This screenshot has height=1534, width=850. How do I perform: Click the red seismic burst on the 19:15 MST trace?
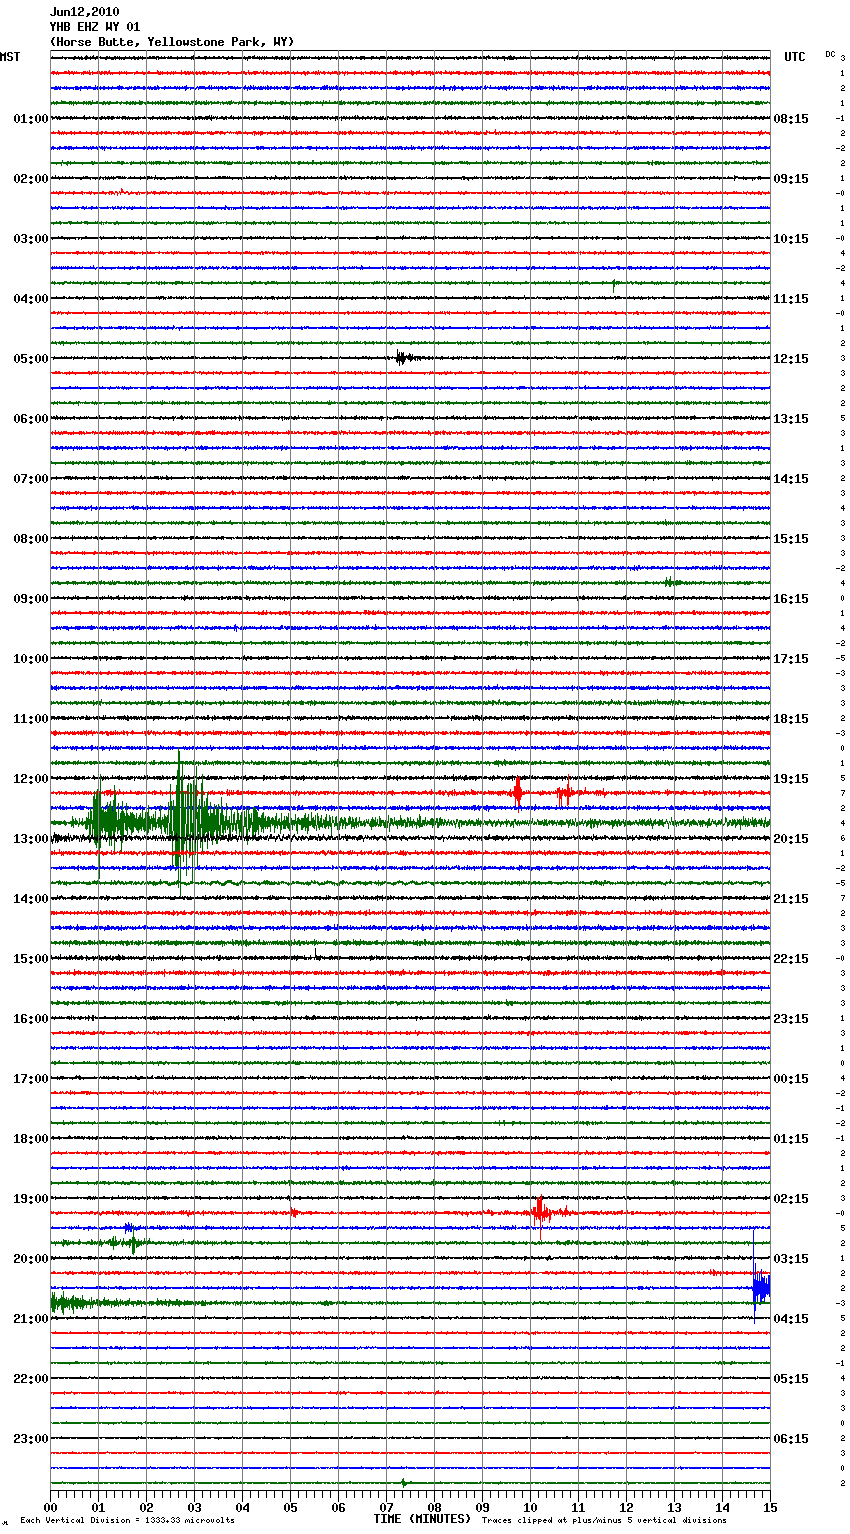pos(540,1213)
